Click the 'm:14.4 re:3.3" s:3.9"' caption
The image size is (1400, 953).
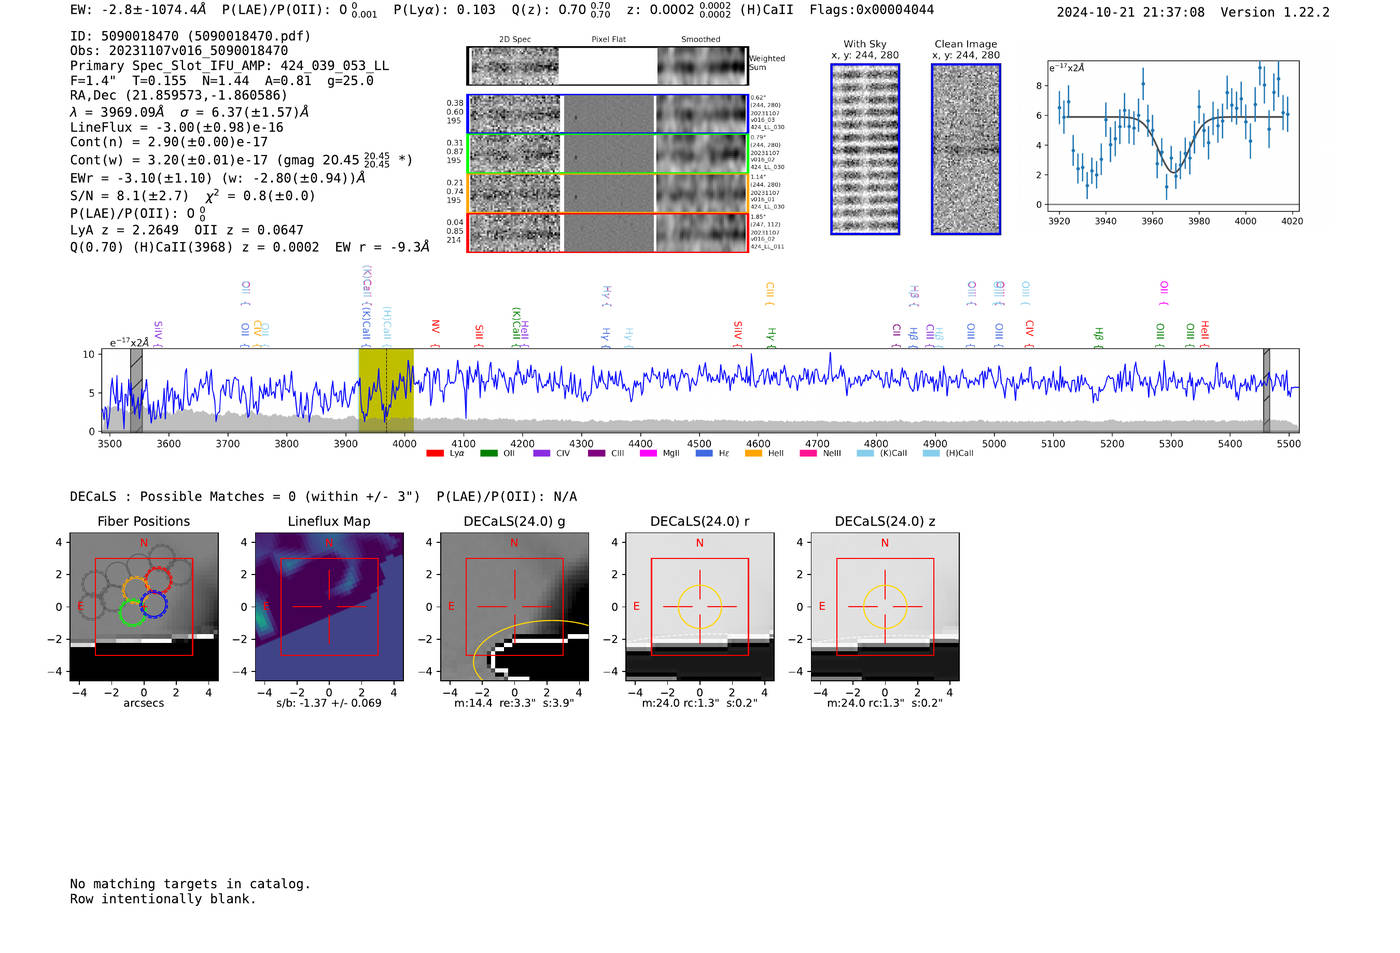tap(514, 703)
